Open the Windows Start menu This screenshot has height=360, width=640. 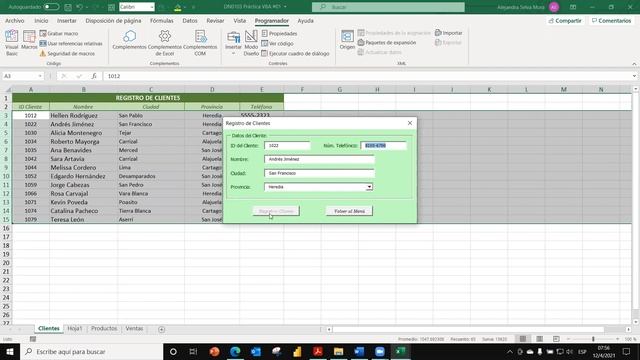[10, 351]
